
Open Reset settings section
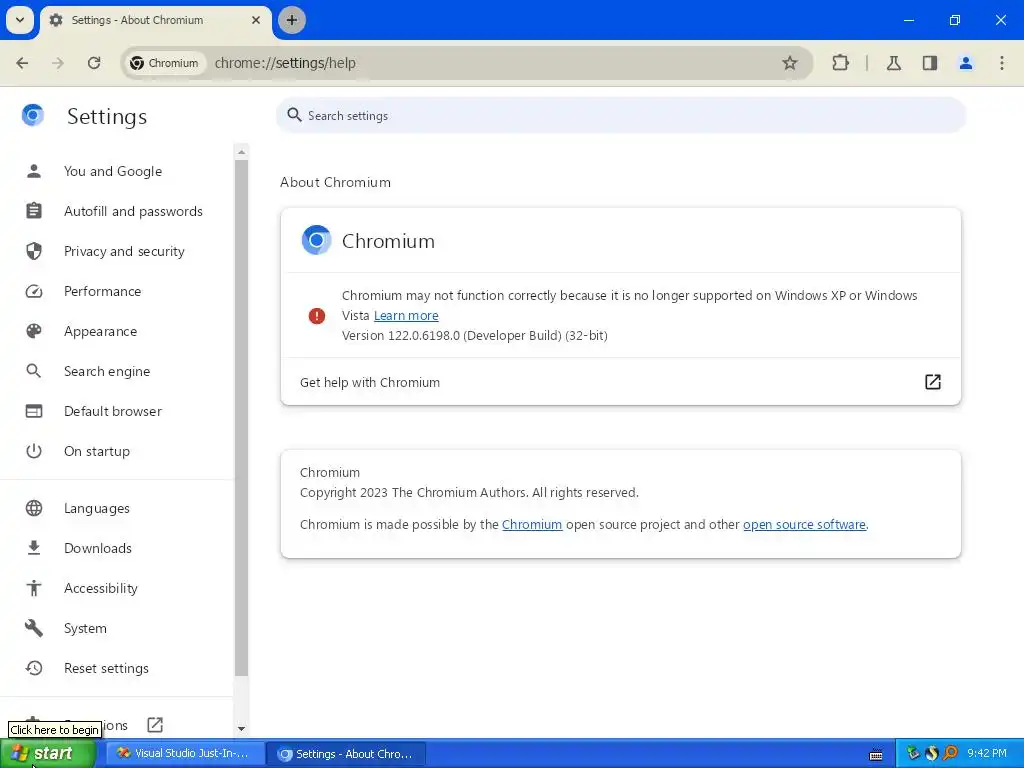[x=106, y=668]
